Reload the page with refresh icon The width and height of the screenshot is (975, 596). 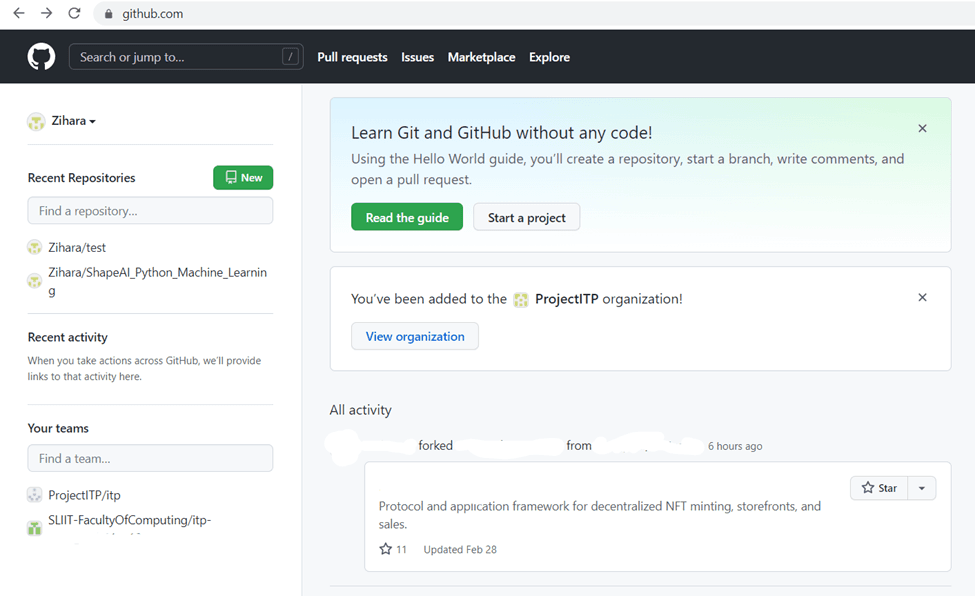click(74, 13)
